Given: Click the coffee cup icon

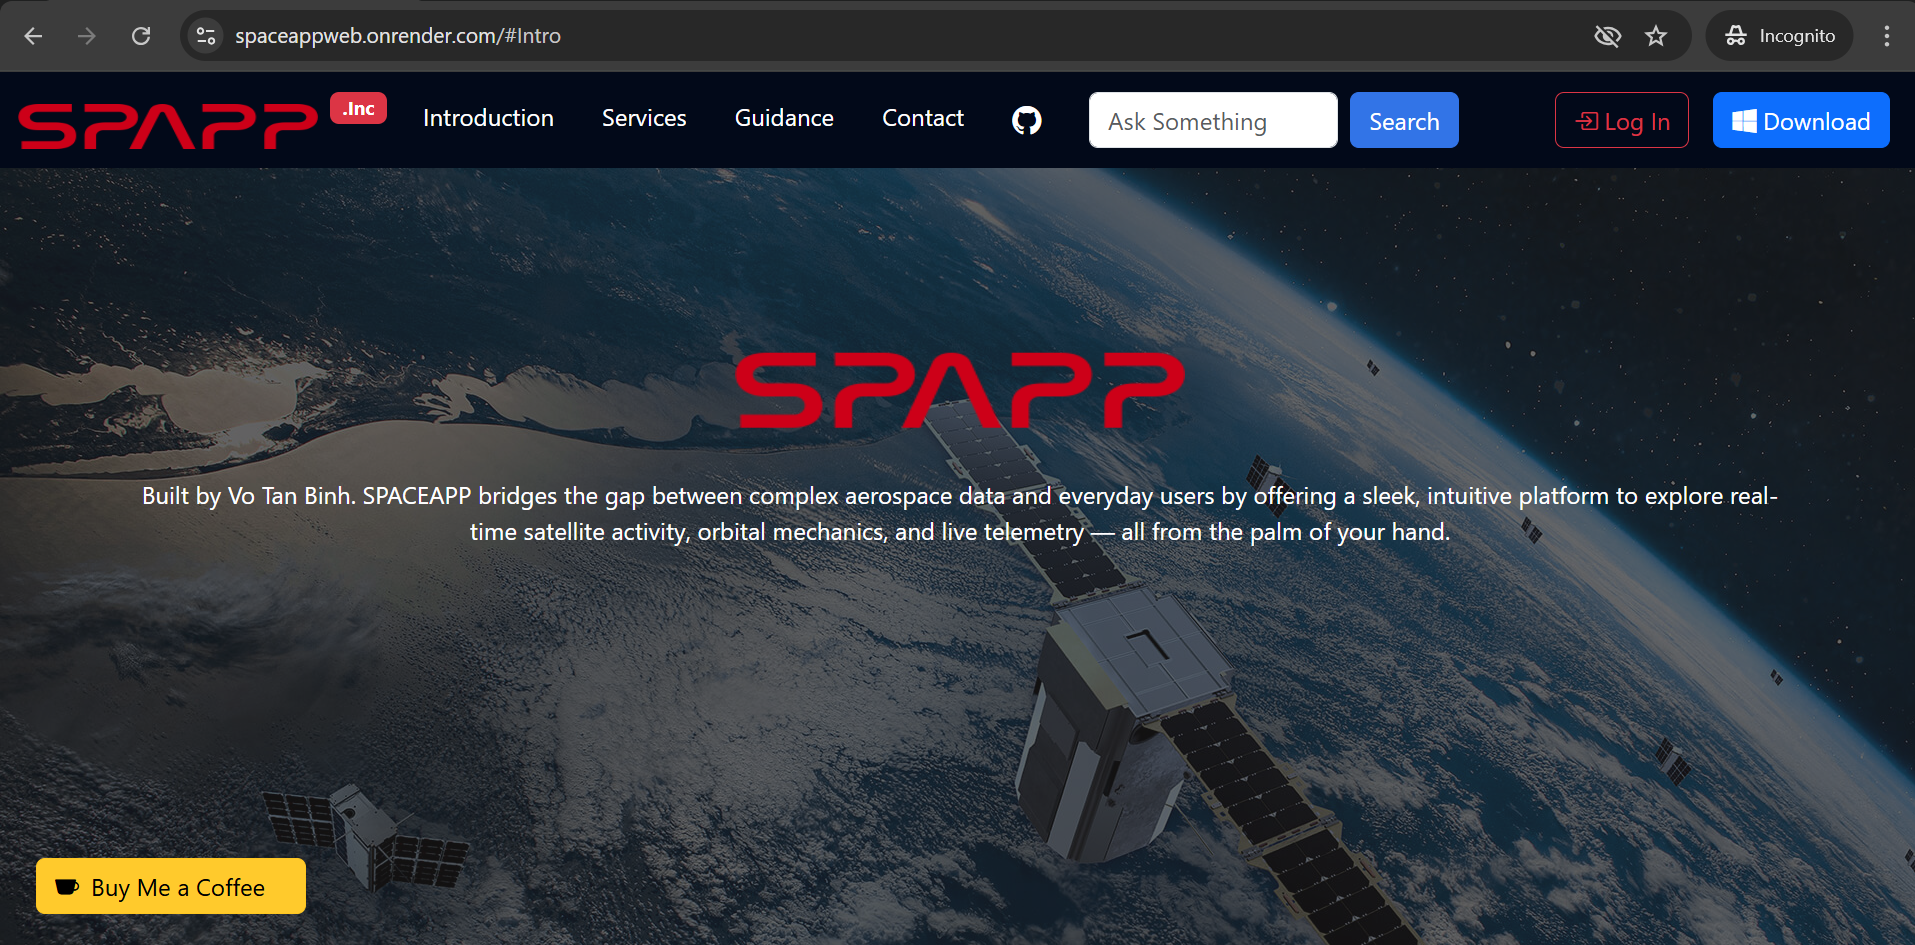Looking at the screenshot, I should click(66, 886).
